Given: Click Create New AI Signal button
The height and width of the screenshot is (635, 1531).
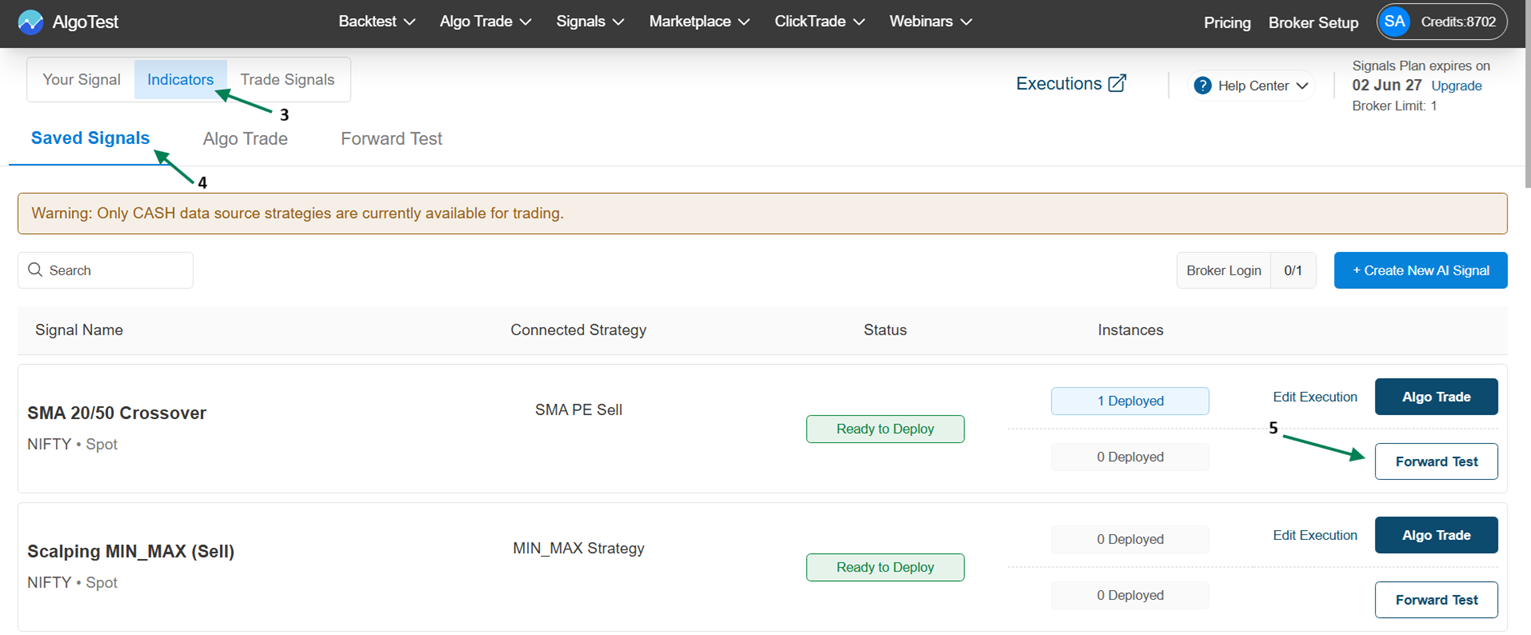Looking at the screenshot, I should 1420,270.
